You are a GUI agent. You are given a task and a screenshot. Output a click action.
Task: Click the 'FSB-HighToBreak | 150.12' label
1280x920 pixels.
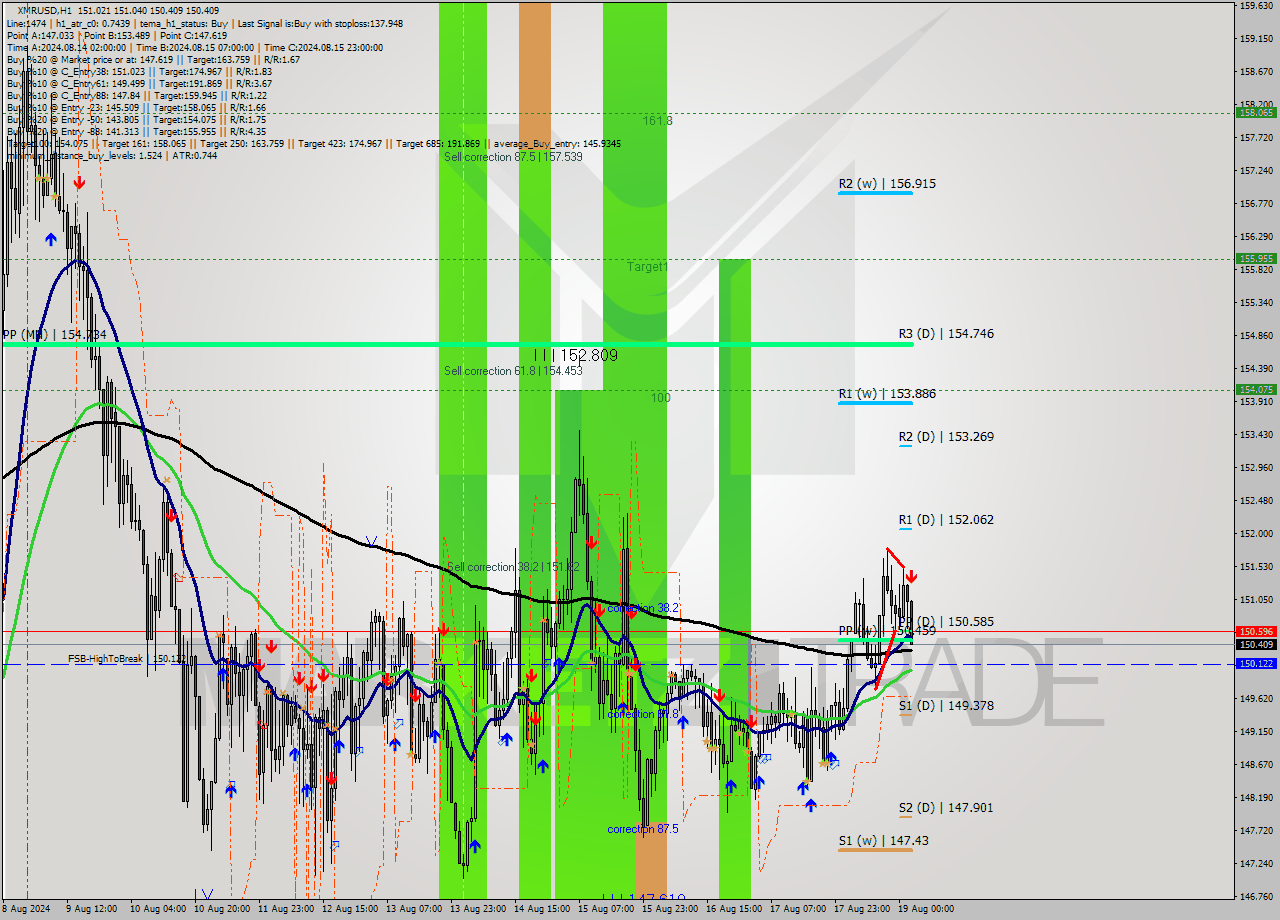click(x=127, y=659)
